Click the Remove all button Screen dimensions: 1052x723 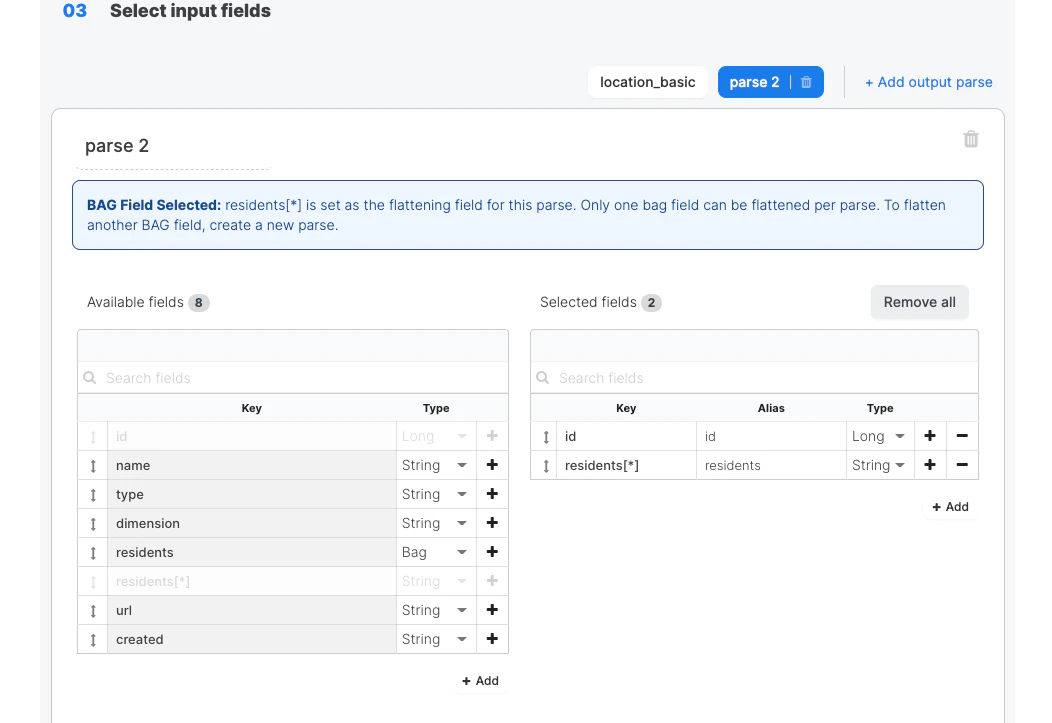[919, 302]
